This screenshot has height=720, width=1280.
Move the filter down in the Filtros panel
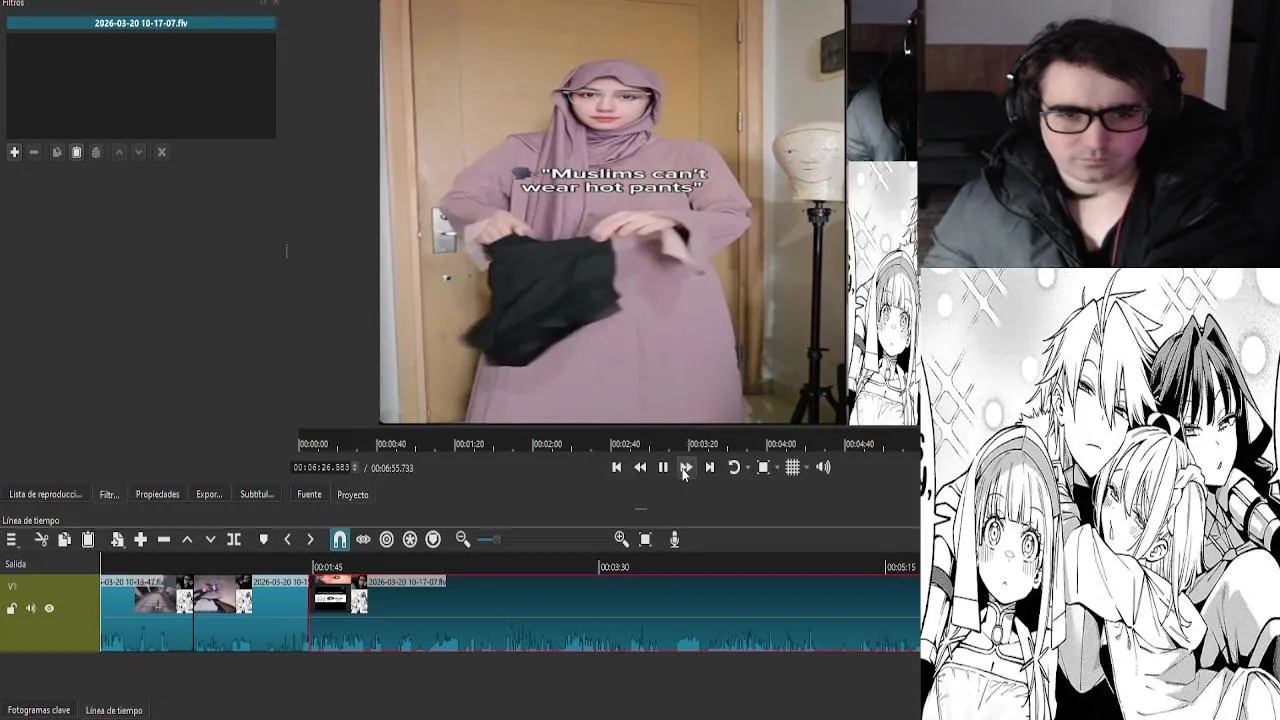[x=139, y=152]
